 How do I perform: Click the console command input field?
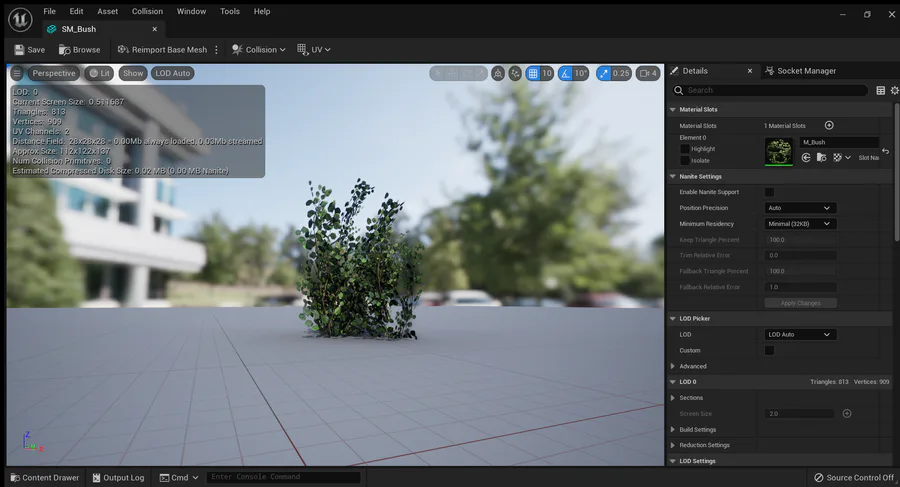(x=283, y=477)
